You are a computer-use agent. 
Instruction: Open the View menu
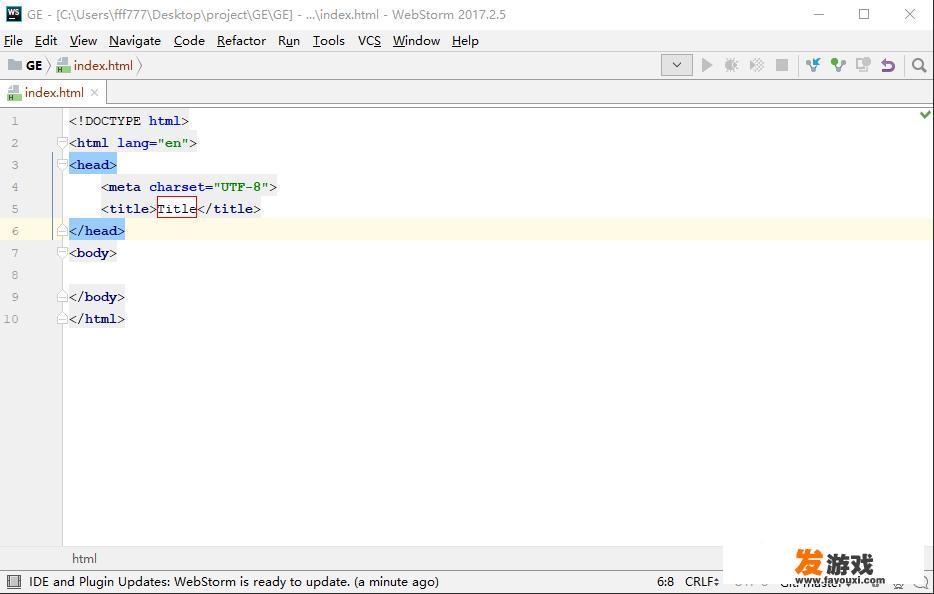[x=83, y=41]
